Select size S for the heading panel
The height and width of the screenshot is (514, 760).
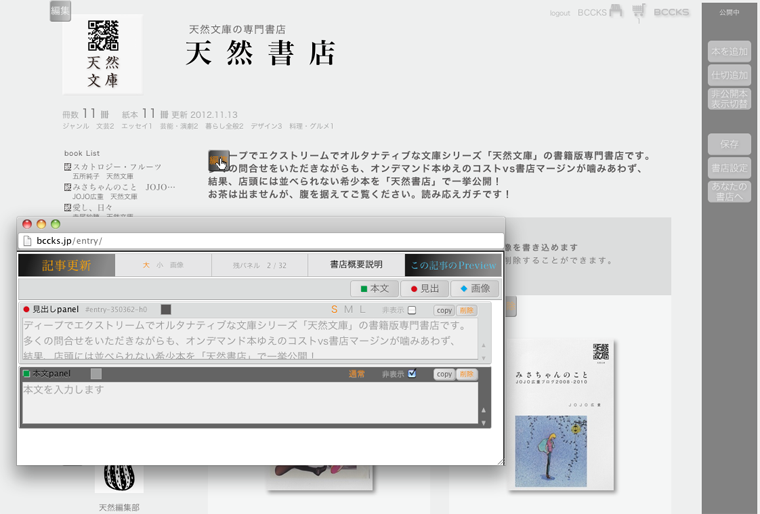tap(335, 310)
